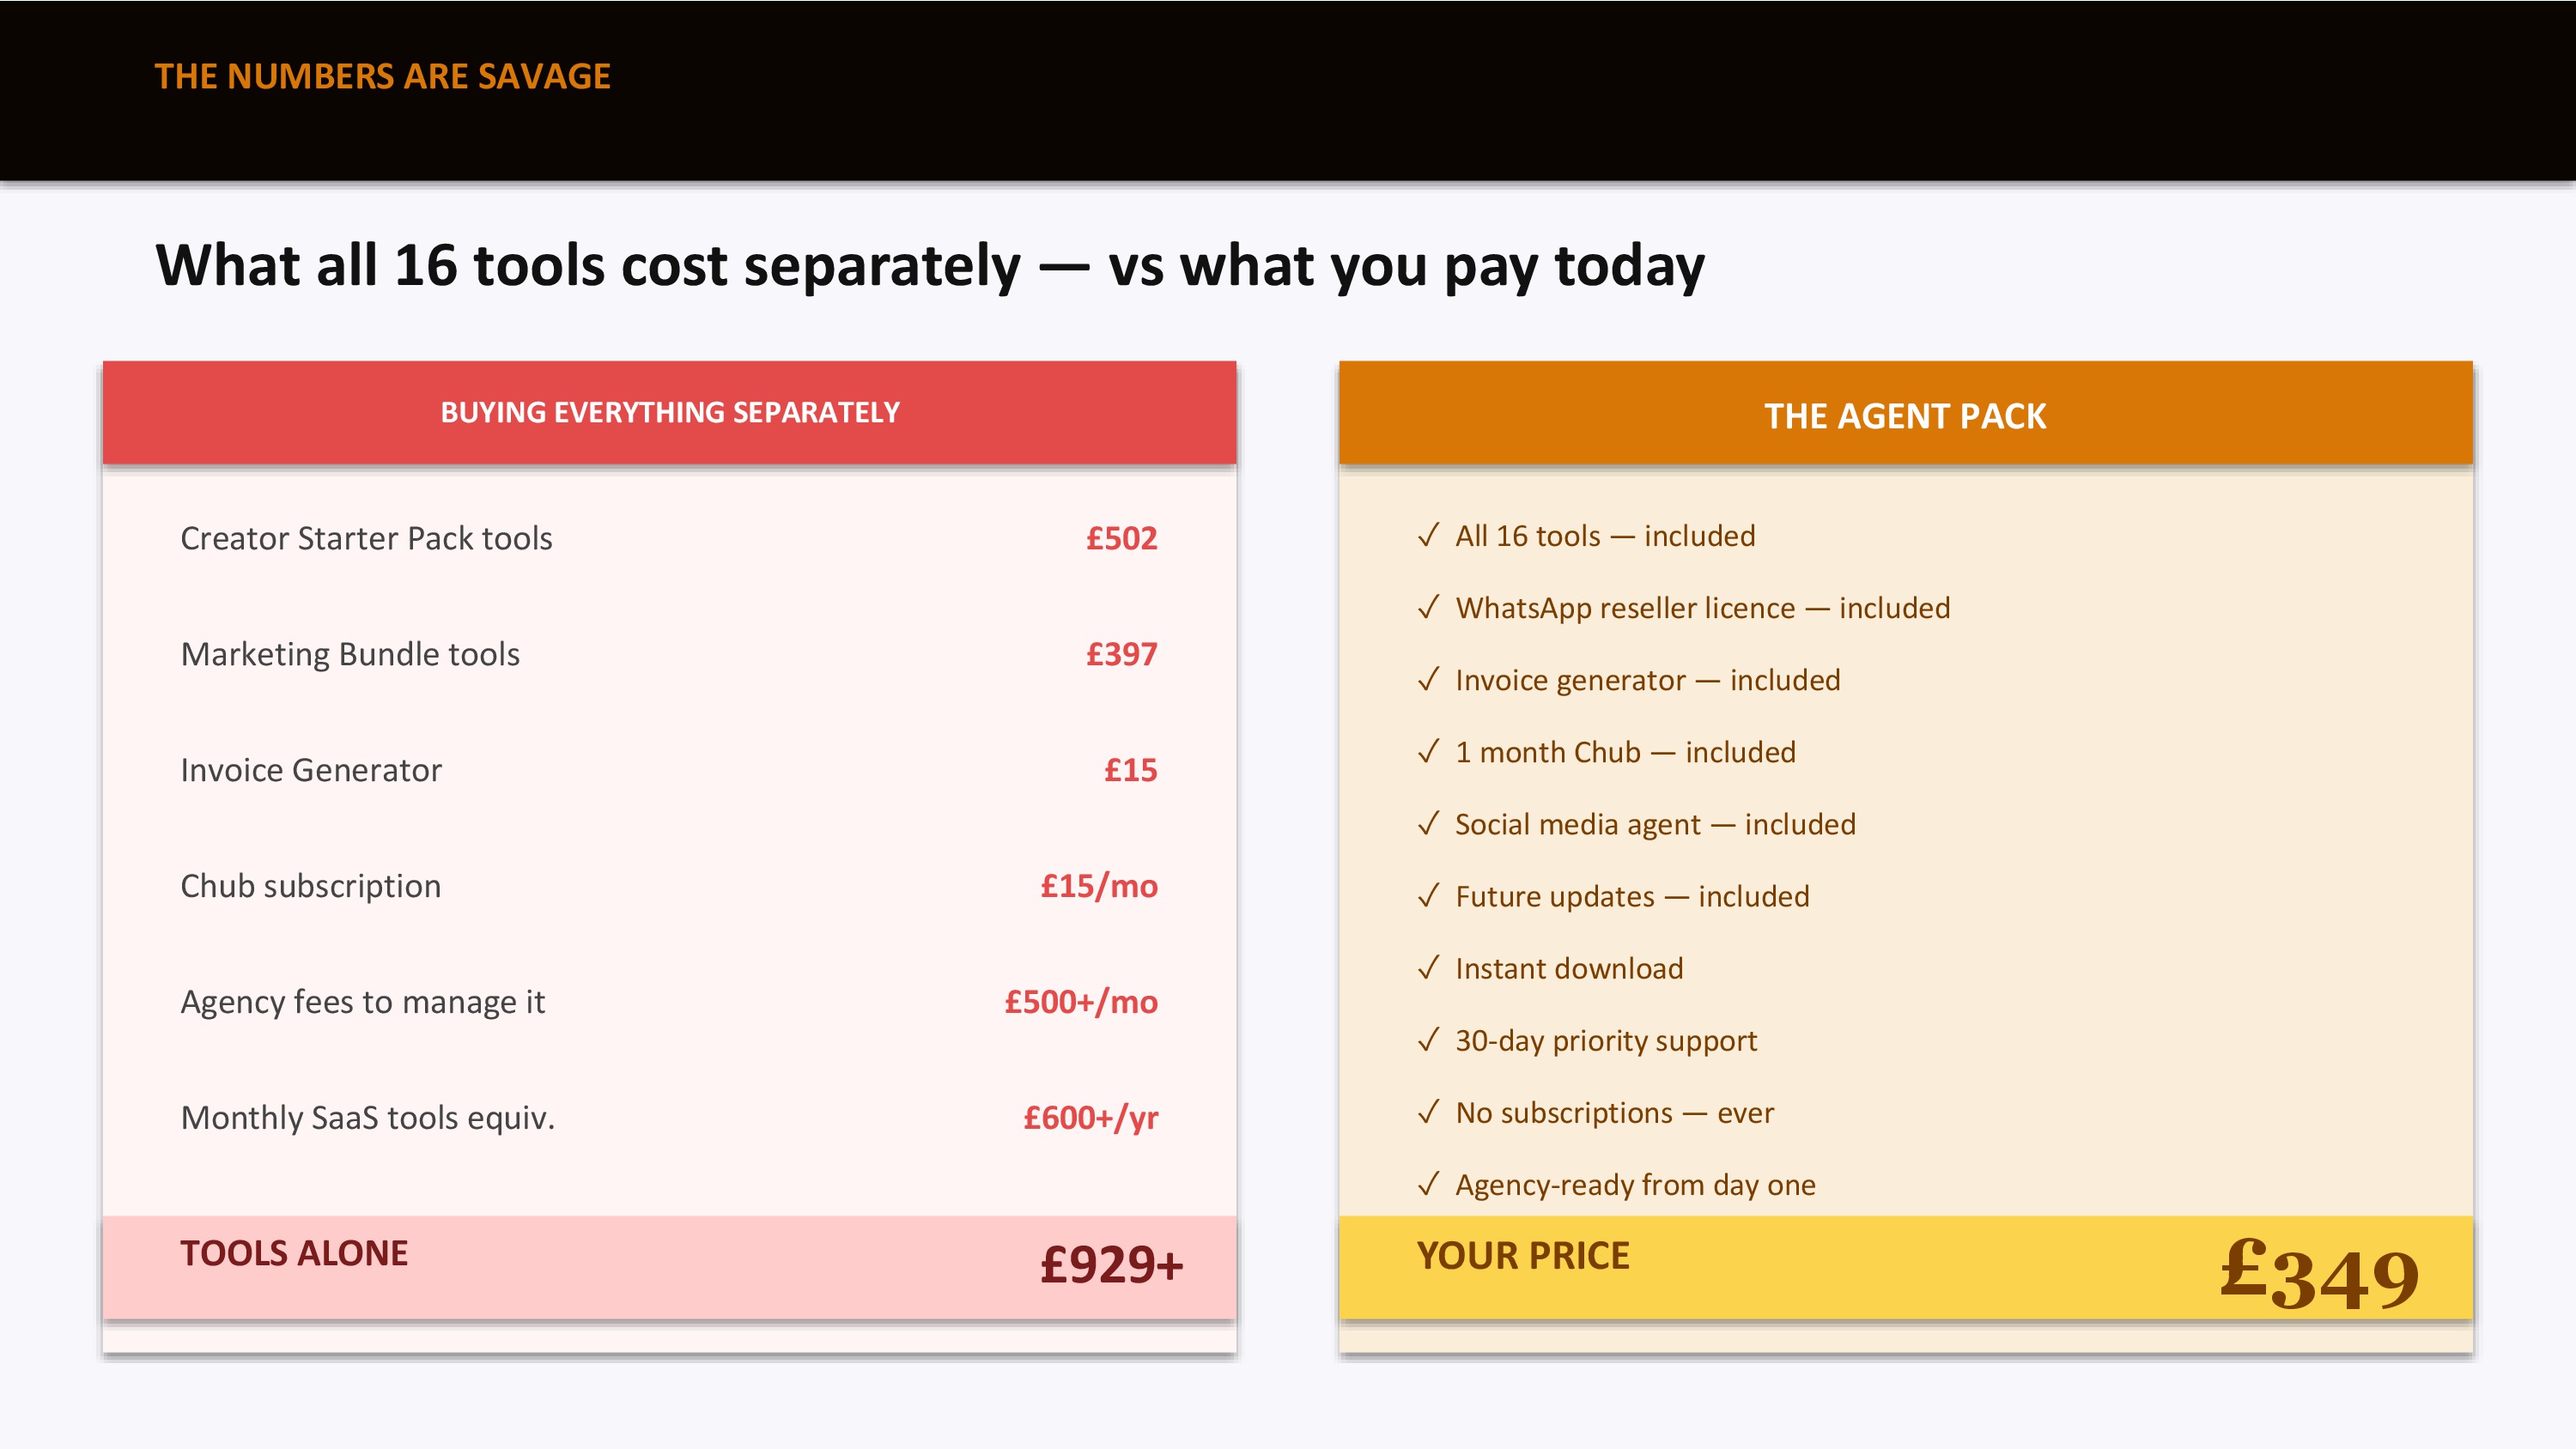The height and width of the screenshot is (1449, 2576).
Task: Click the checkmark beside "No subscriptions — ever"
Action: pos(1428,1112)
